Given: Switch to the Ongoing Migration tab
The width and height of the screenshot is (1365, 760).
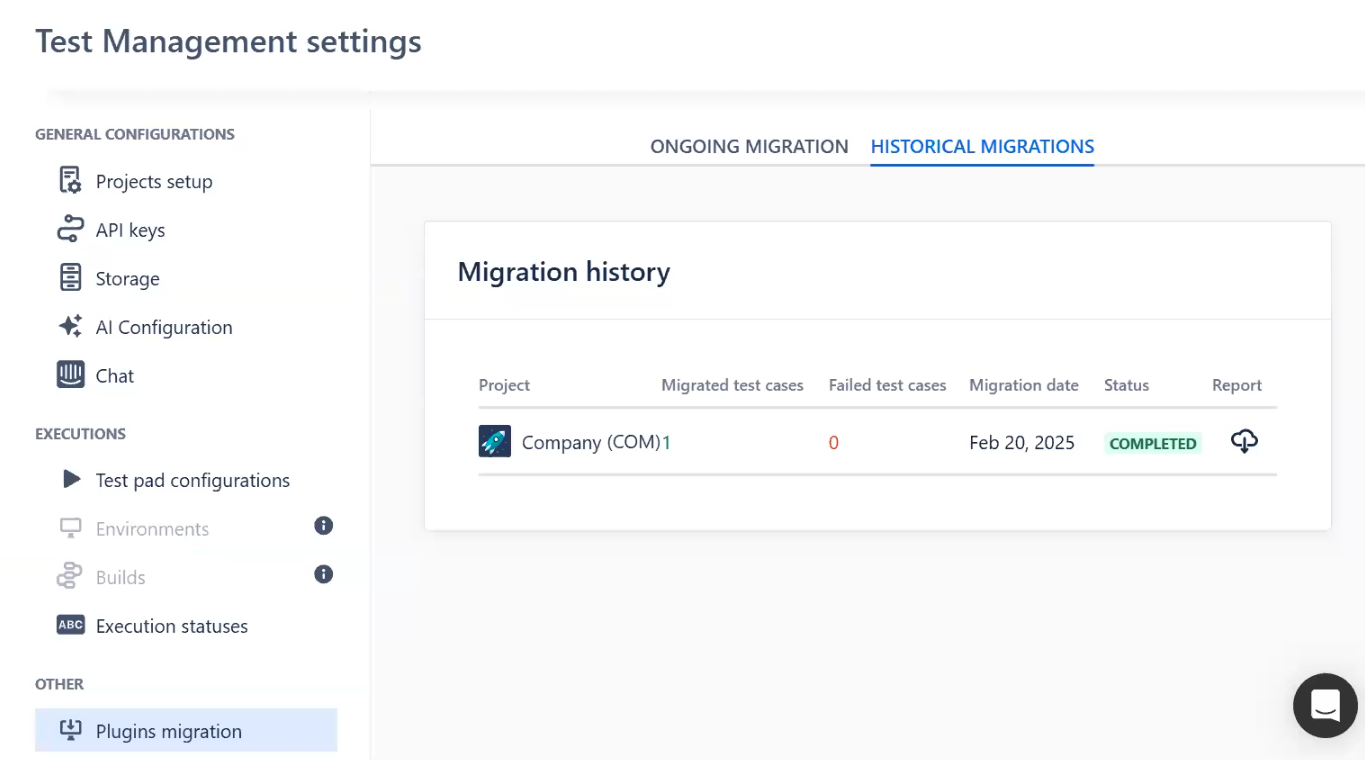Looking at the screenshot, I should 749,146.
